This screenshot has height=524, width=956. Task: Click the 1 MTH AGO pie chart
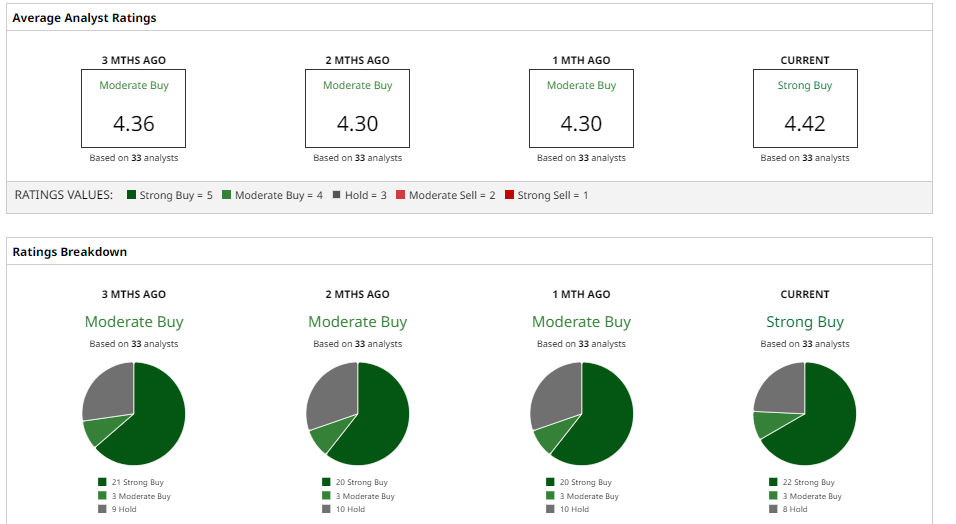[581, 414]
